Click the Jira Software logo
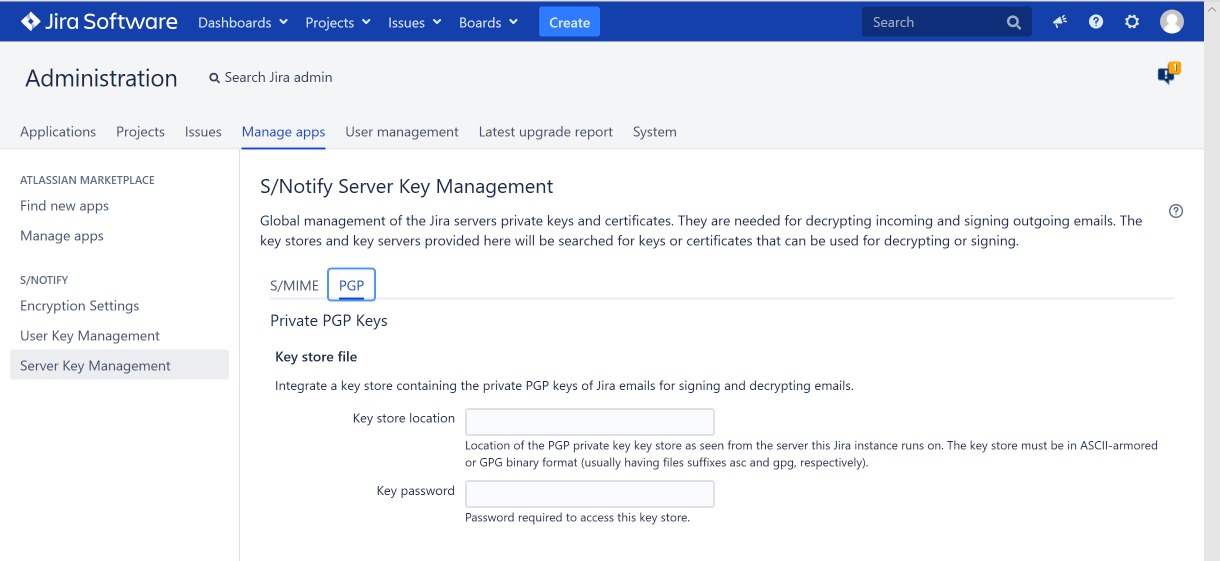This screenshot has width=1220, height=561. click(99, 22)
